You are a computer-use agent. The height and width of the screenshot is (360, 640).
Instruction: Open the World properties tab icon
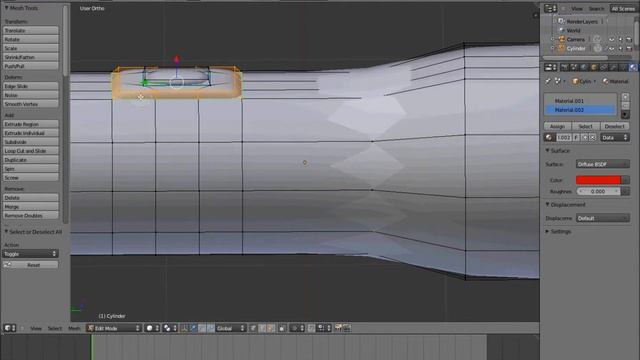[x=583, y=67]
